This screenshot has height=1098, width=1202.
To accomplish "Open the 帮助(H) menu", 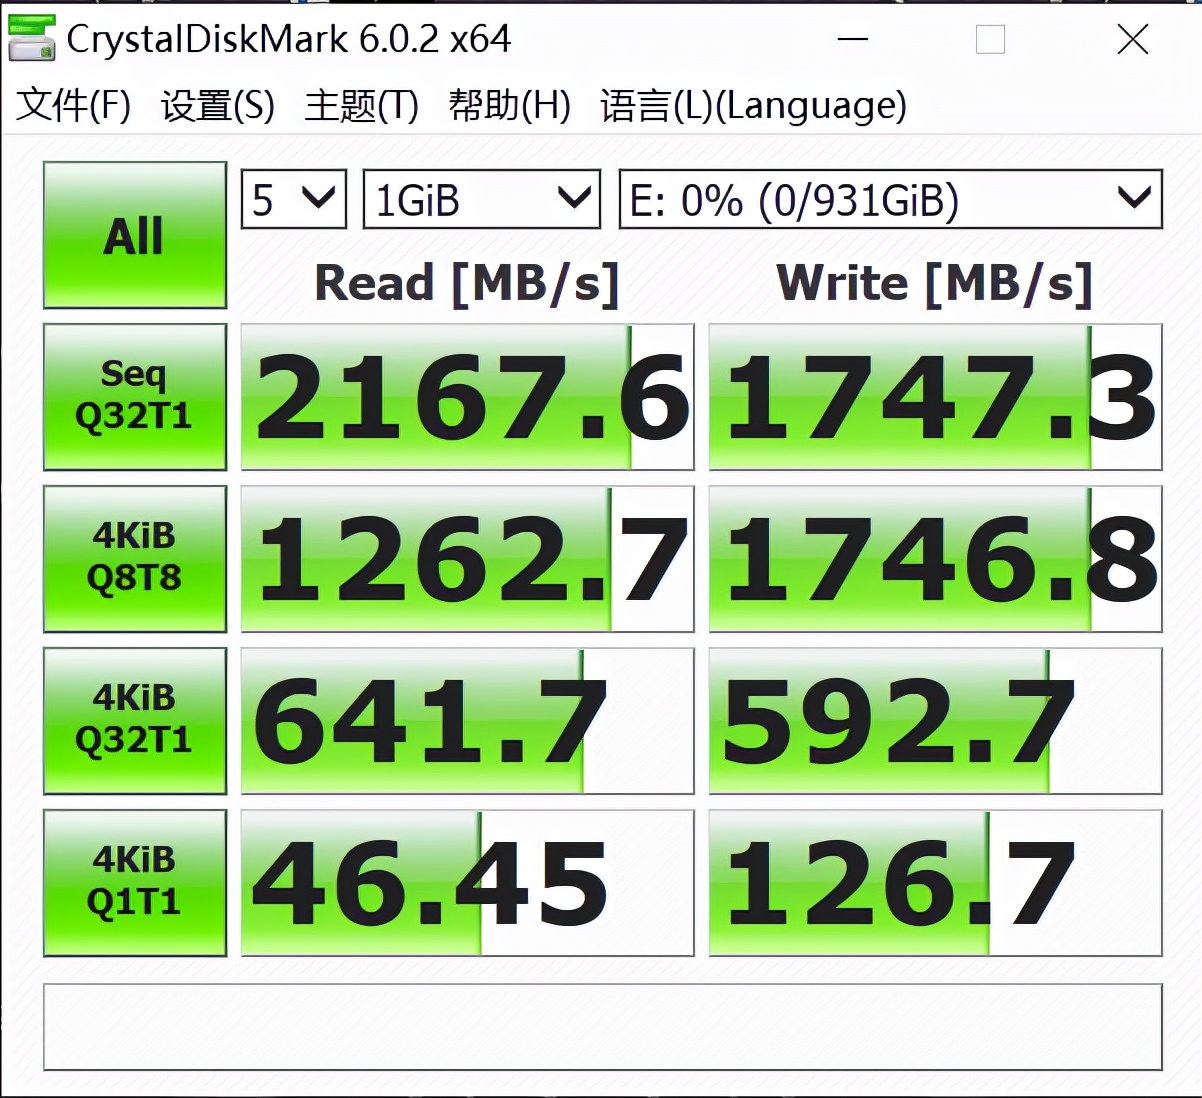I will (510, 104).
